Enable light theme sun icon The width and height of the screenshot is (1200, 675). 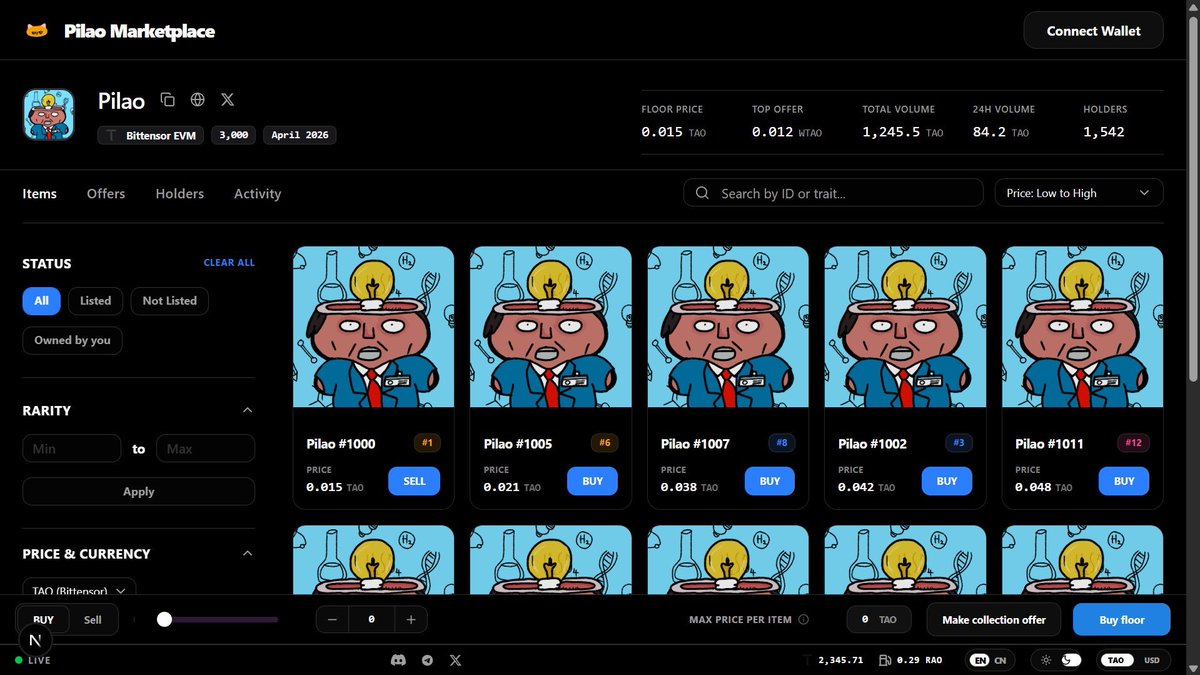1046,660
